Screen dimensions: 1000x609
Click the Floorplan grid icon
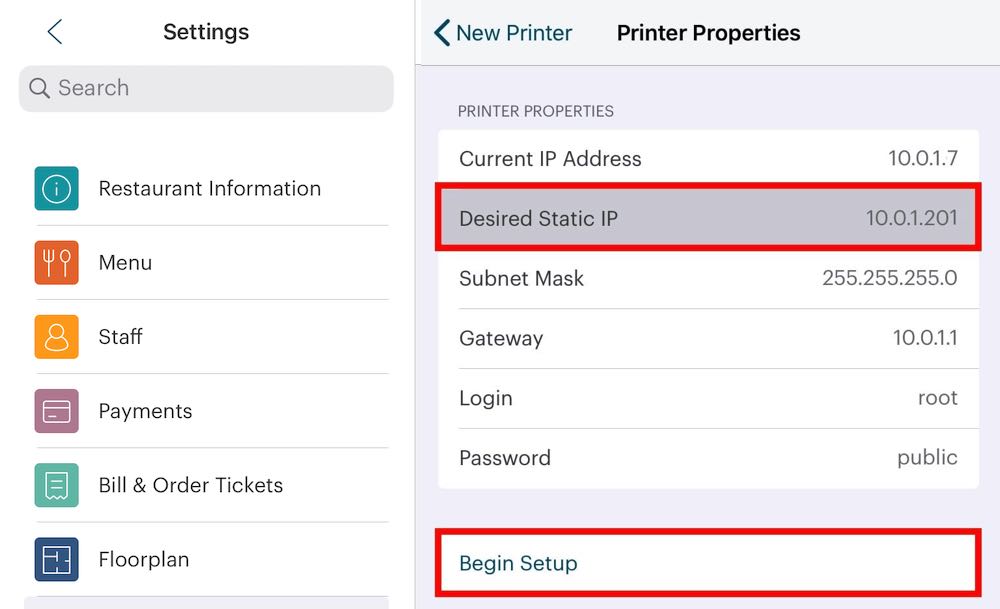tap(56, 559)
